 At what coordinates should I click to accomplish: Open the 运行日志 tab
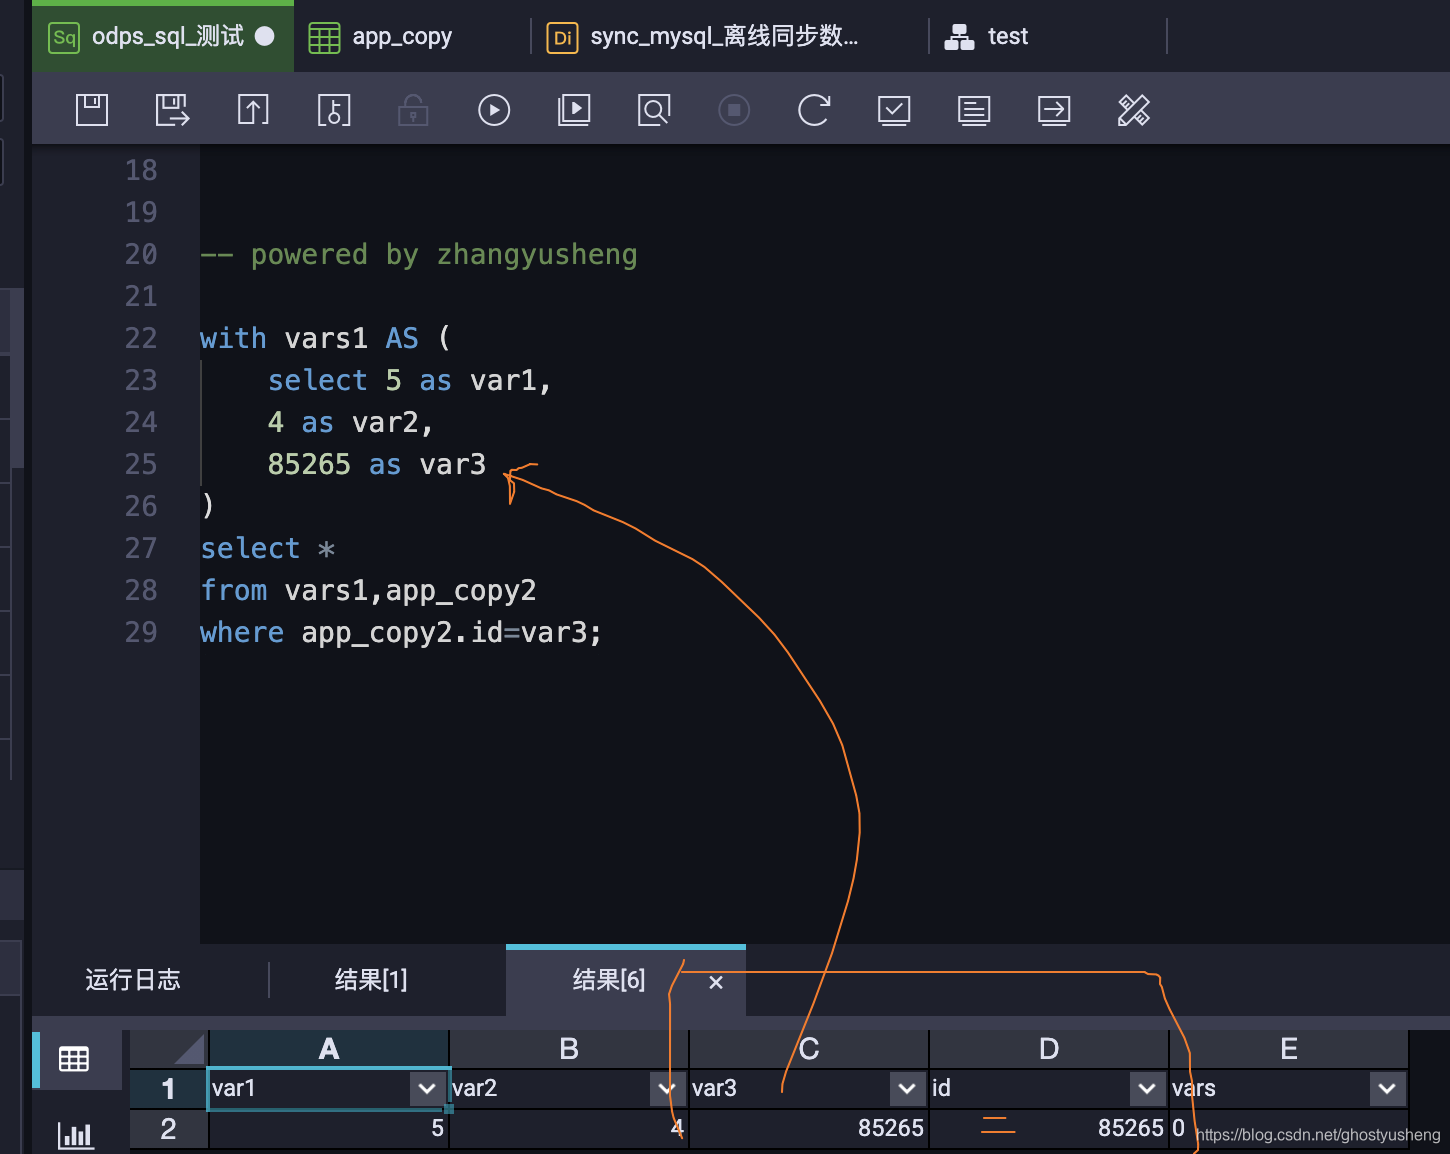(133, 980)
